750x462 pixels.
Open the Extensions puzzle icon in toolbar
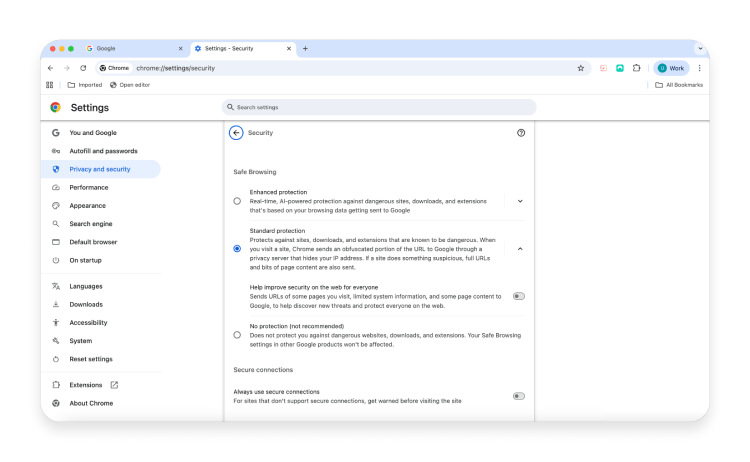636,68
